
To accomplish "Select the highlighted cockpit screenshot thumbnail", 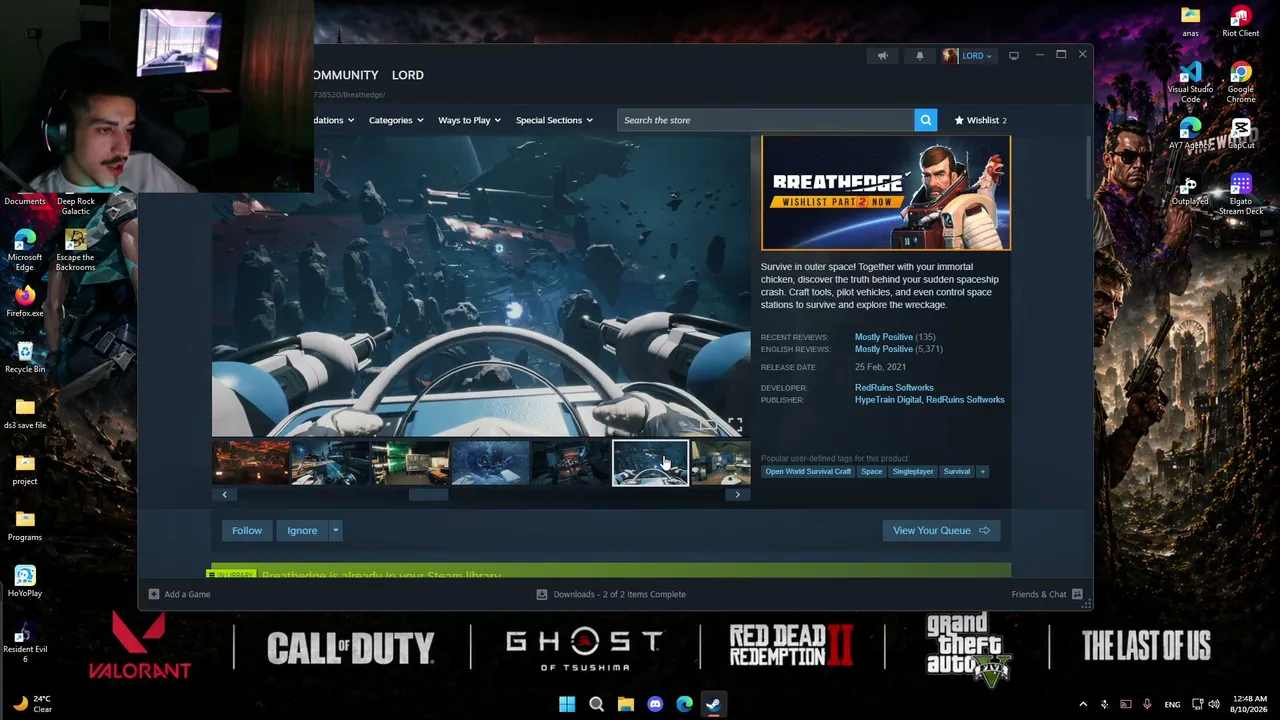I will pyautogui.click(x=650, y=463).
